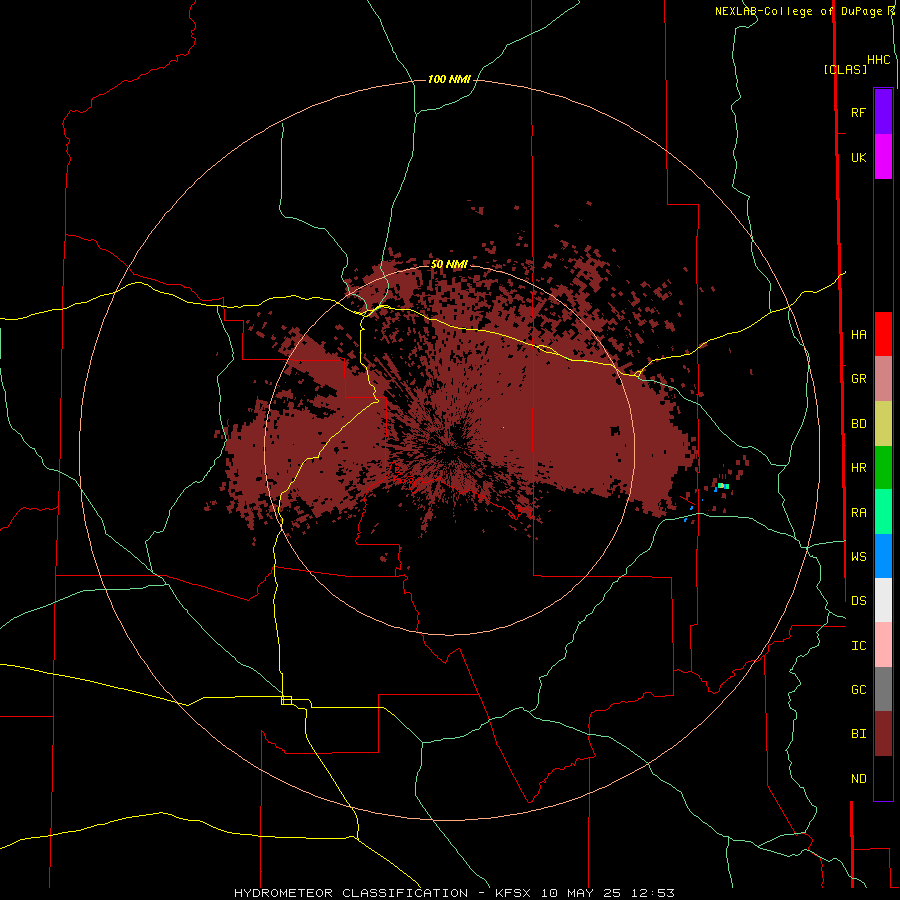Click the UK magenta legend swatch

tap(883, 157)
